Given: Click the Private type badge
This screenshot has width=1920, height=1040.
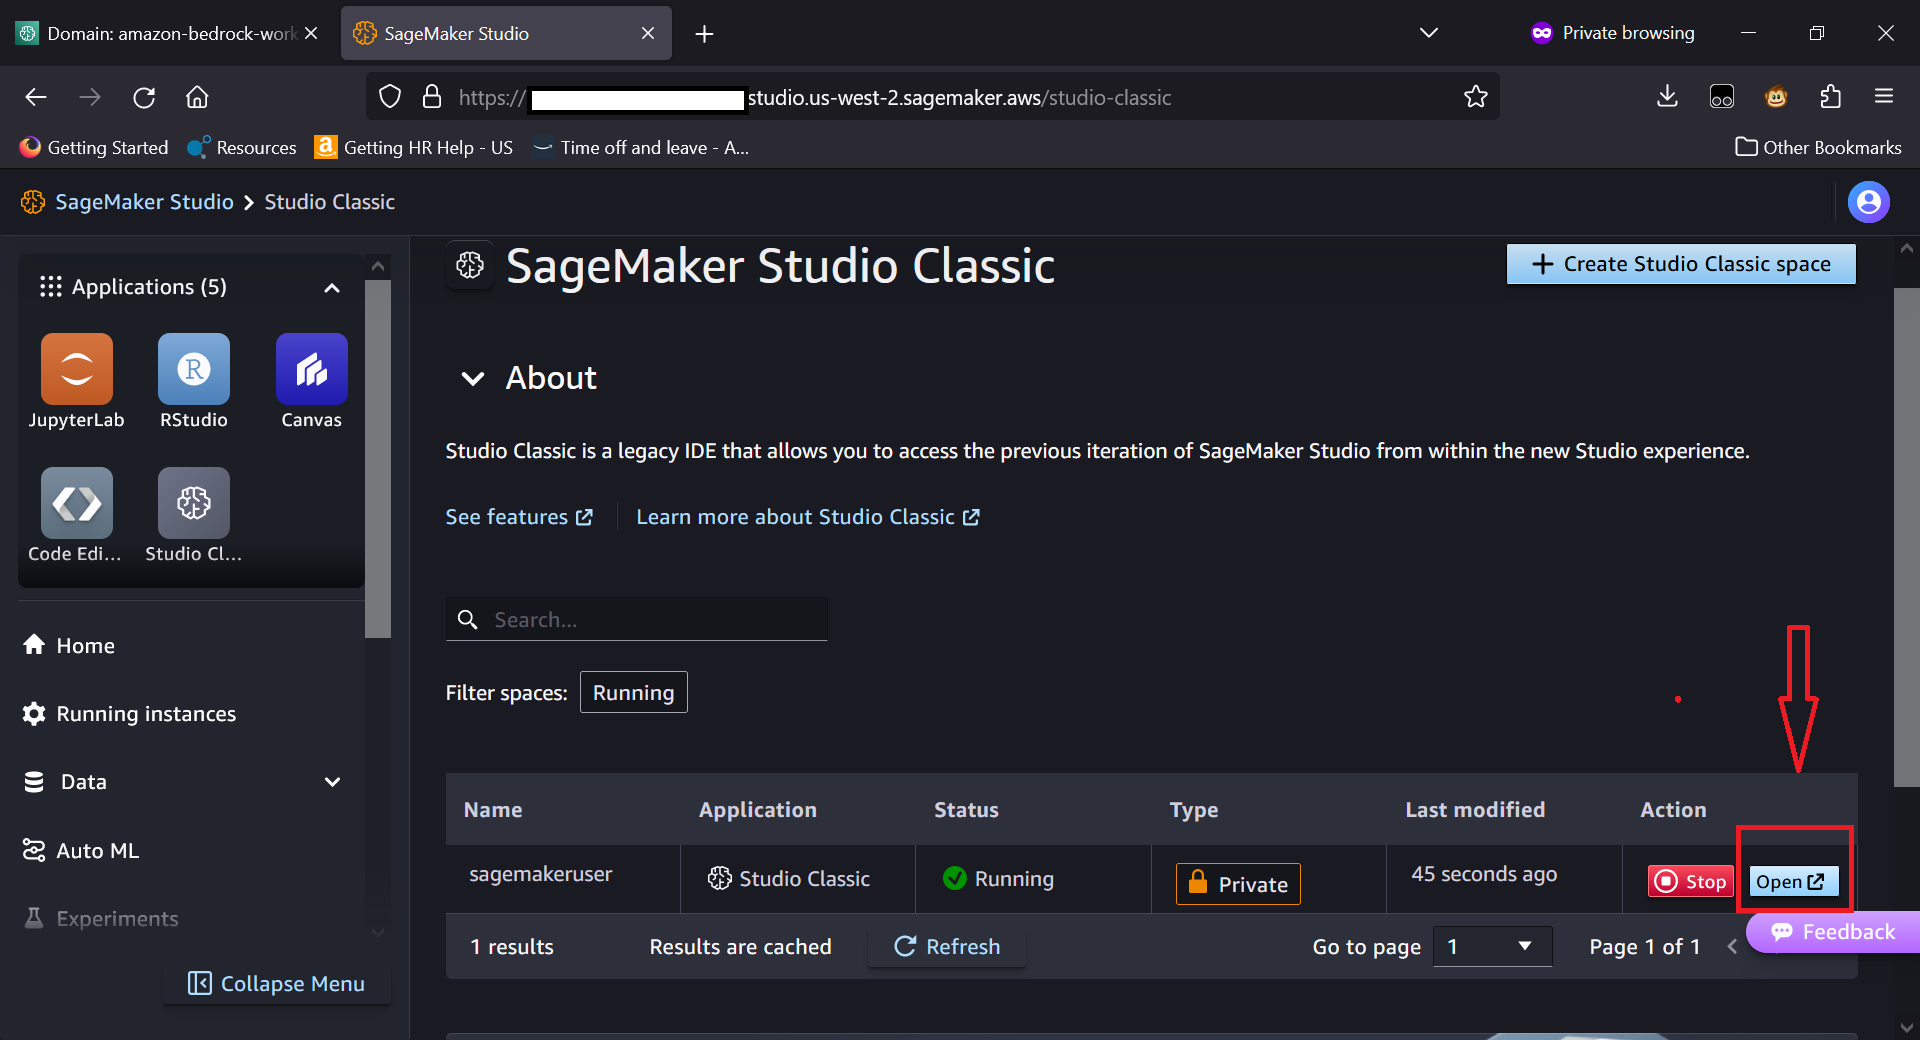Looking at the screenshot, I should coord(1238,884).
